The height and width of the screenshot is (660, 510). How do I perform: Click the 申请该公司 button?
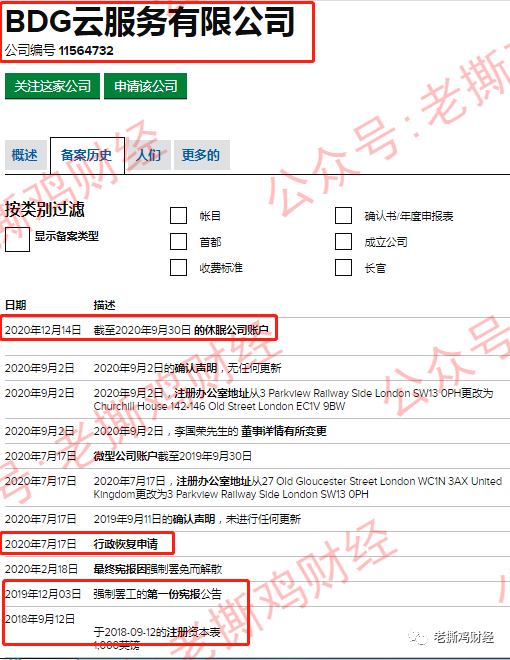(145, 86)
